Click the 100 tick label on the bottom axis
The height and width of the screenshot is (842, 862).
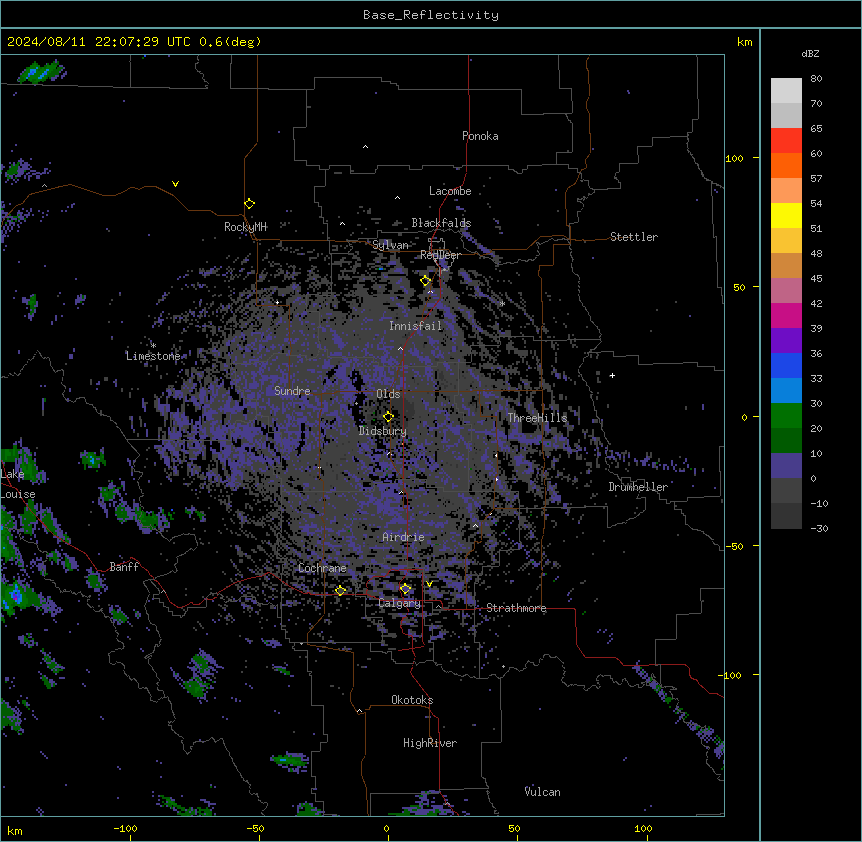point(643,828)
